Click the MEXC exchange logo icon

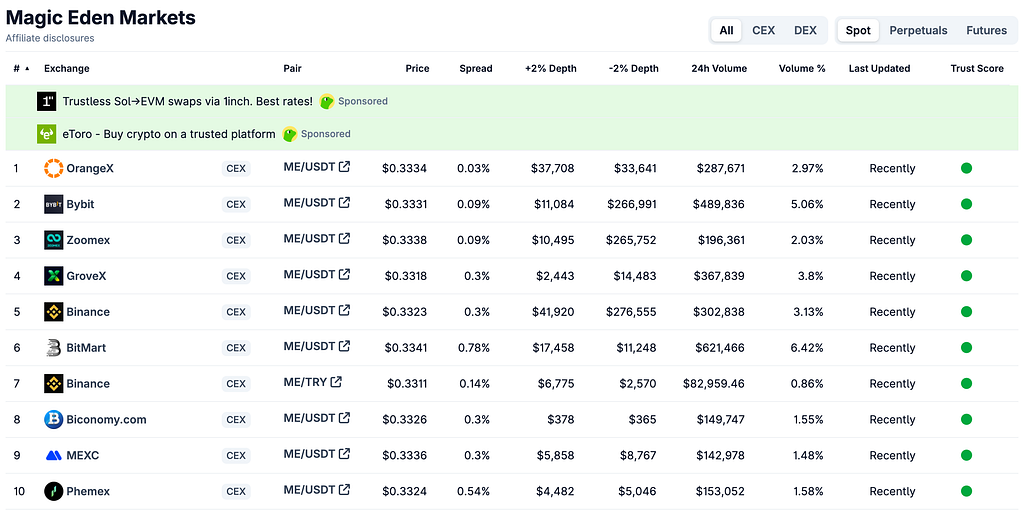pyautogui.click(x=54, y=455)
